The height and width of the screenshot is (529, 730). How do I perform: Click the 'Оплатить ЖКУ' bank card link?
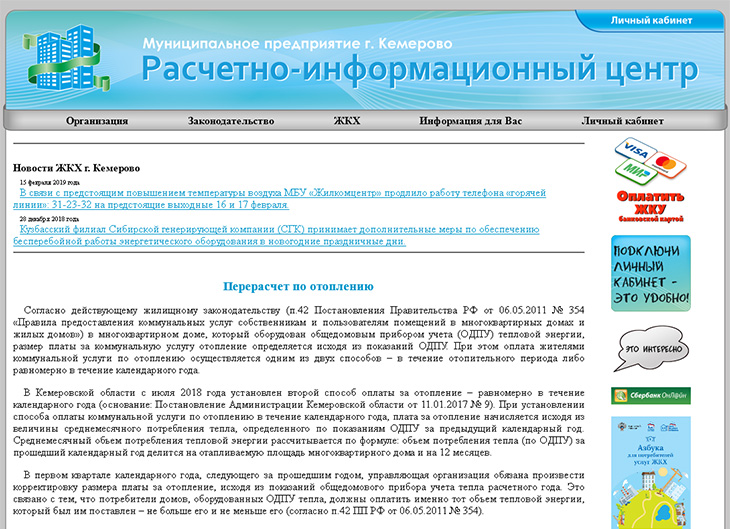[x=650, y=206]
